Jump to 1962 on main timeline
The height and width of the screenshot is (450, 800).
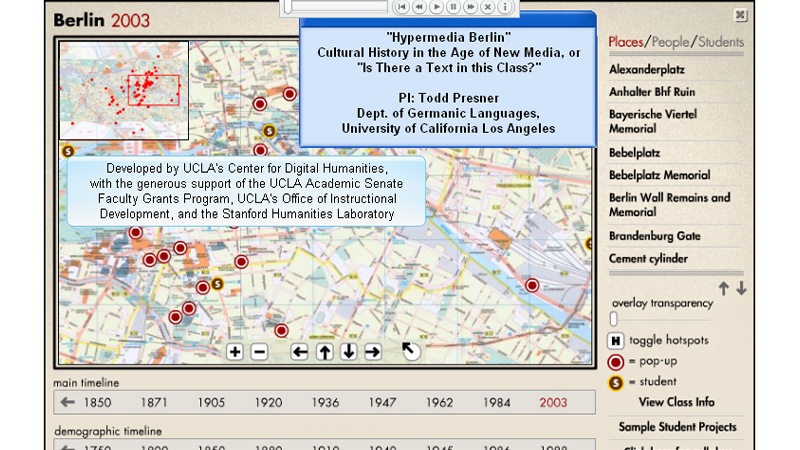point(440,403)
